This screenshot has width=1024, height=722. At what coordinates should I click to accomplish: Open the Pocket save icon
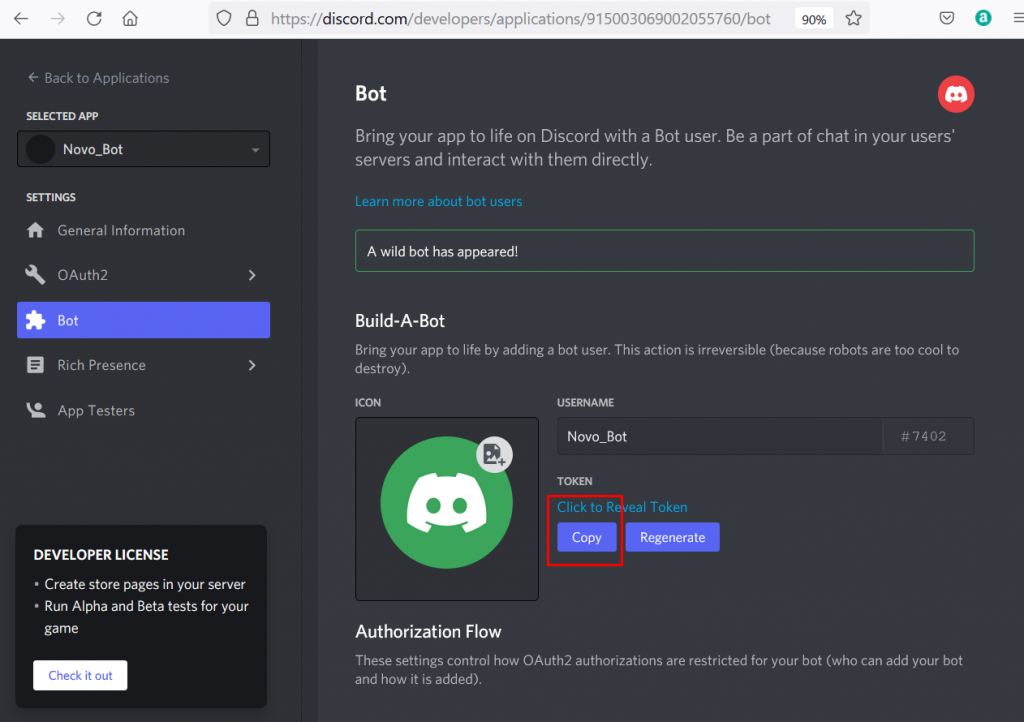tap(946, 18)
